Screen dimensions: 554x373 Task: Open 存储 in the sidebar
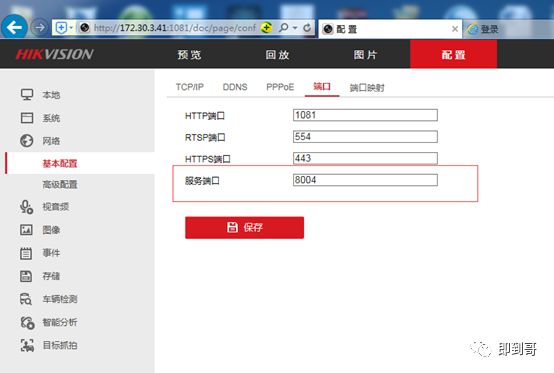pyautogui.click(x=51, y=276)
